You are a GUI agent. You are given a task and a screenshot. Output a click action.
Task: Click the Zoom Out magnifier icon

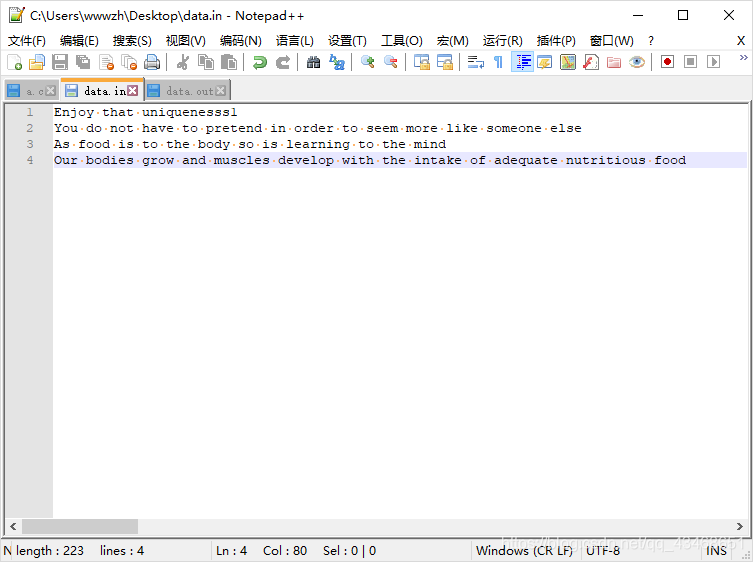point(391,62)
